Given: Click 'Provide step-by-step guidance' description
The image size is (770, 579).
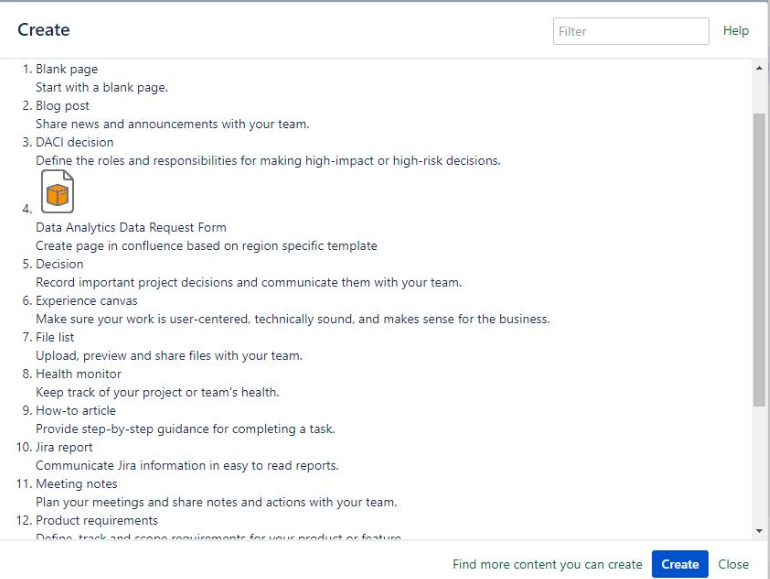Looking at the screenshot, I should pyautogui.click(x=185, y=429).
